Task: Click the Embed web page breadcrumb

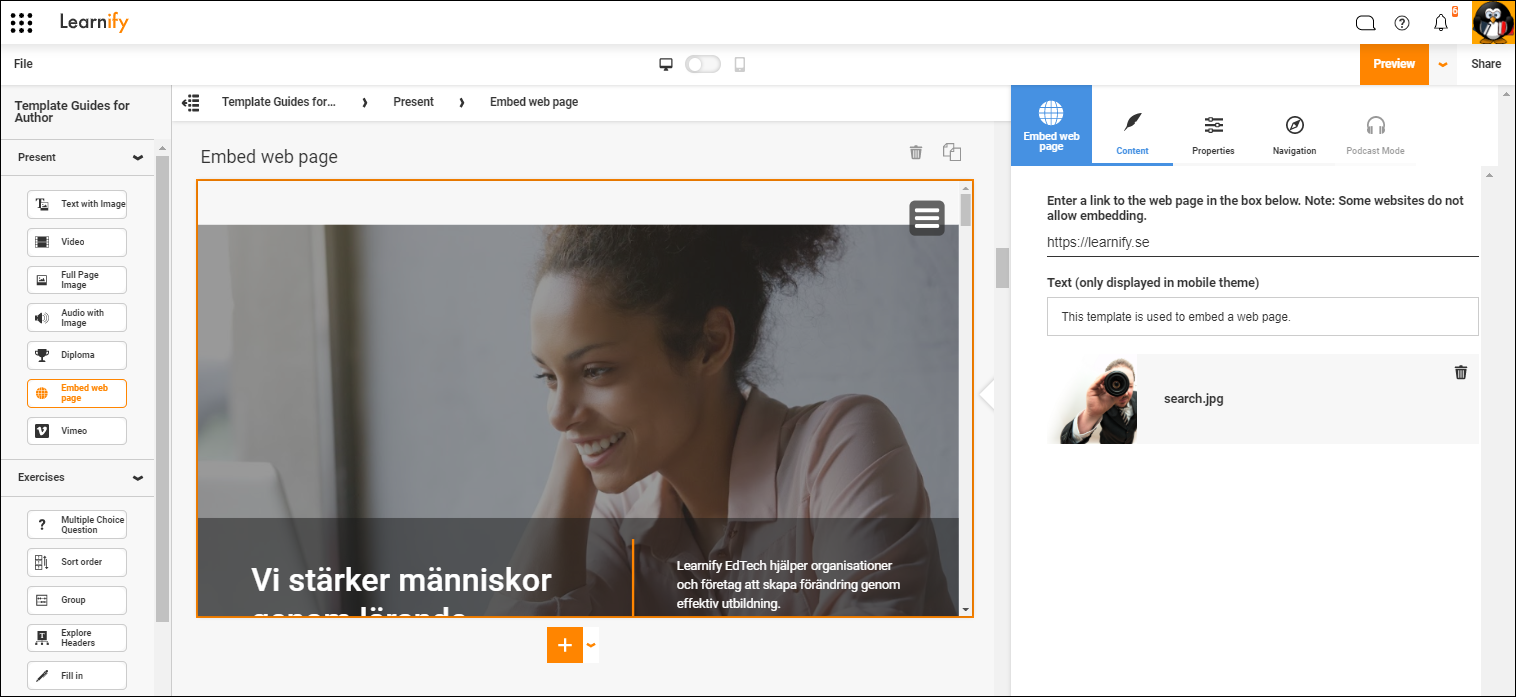Action: pyautogui.click(x=534, y=102)
